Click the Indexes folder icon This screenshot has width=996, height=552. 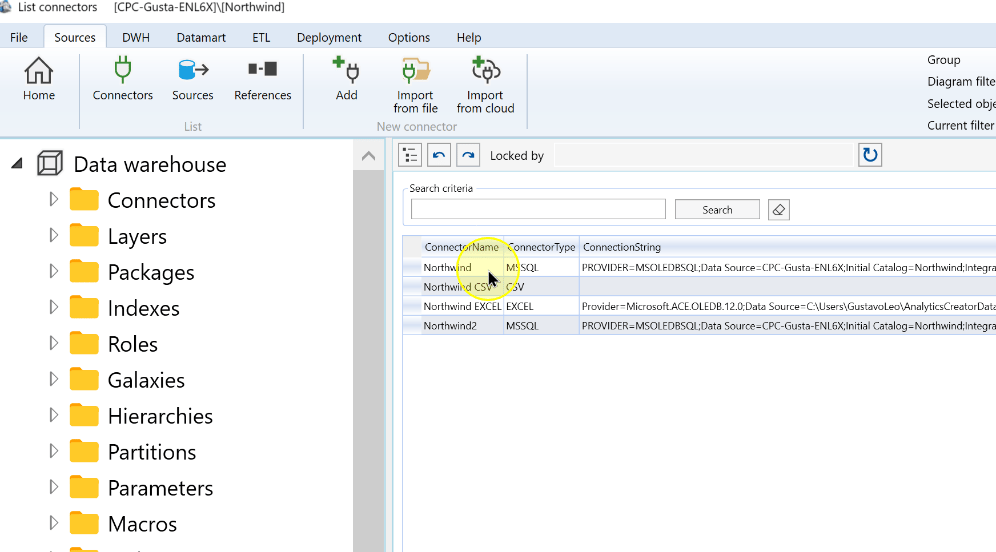(84, 307)
